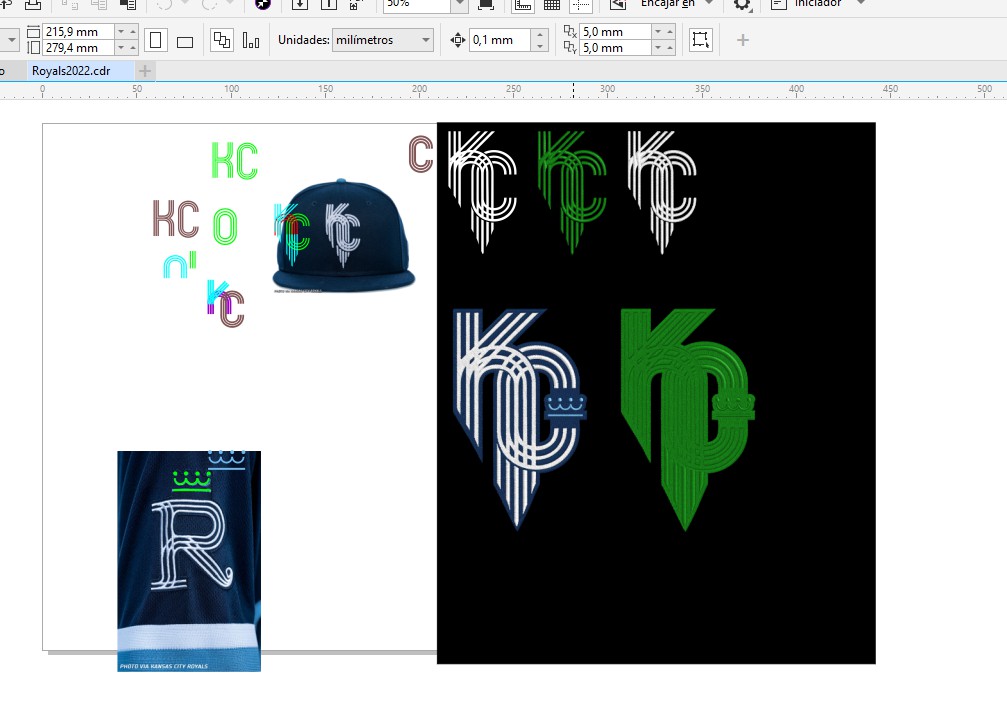Decrease nudge distance with down arrow

click(x=540, y=46)
